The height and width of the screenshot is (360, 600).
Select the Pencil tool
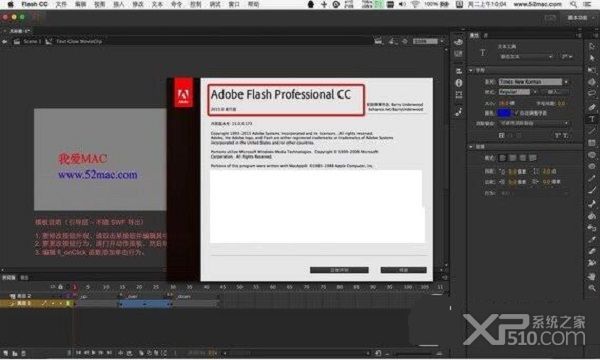point(592,179)
